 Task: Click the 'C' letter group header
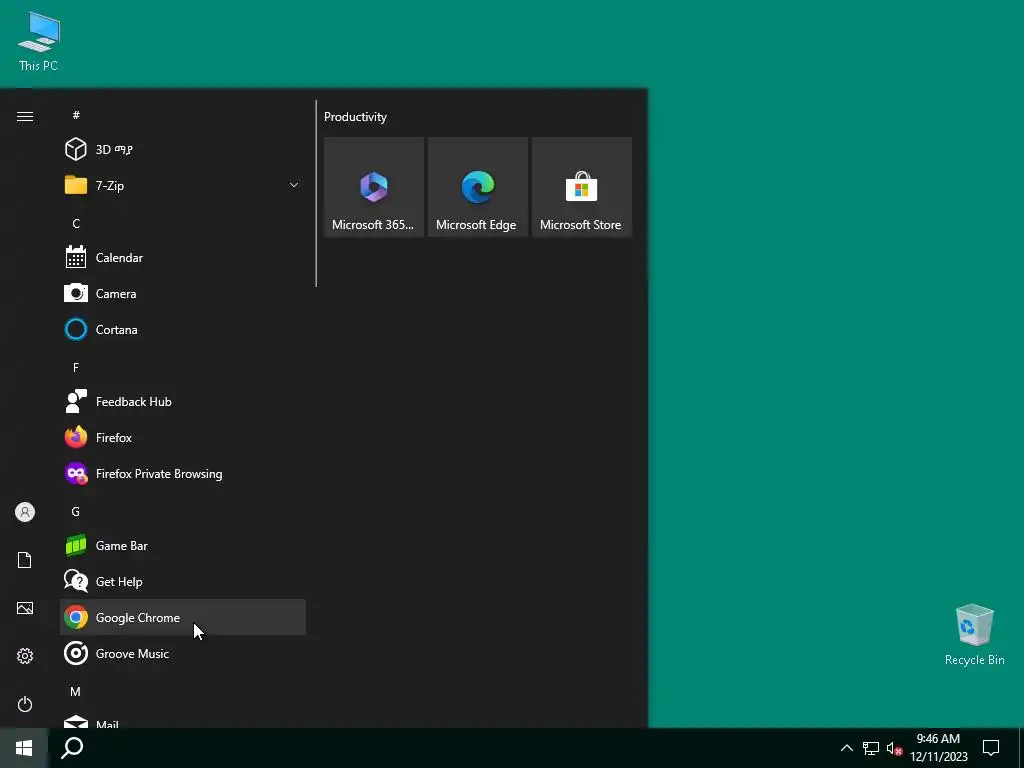click(76, 223)
